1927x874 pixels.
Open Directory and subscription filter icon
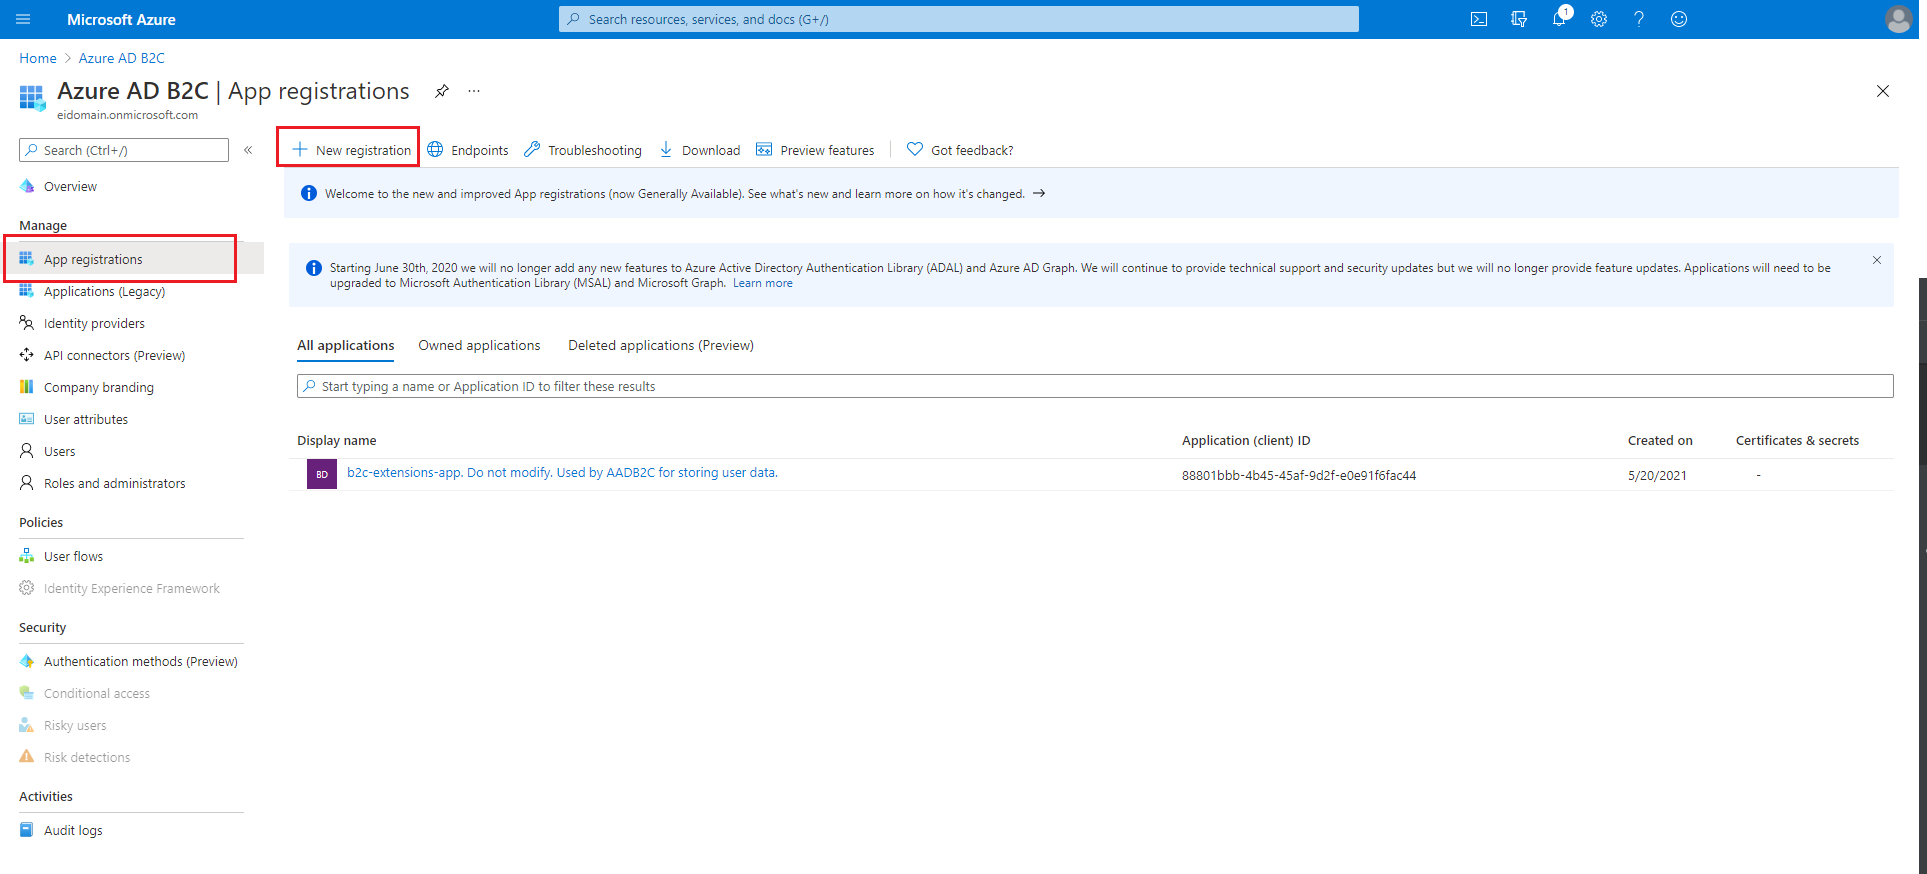click(x=1519, y=19)
